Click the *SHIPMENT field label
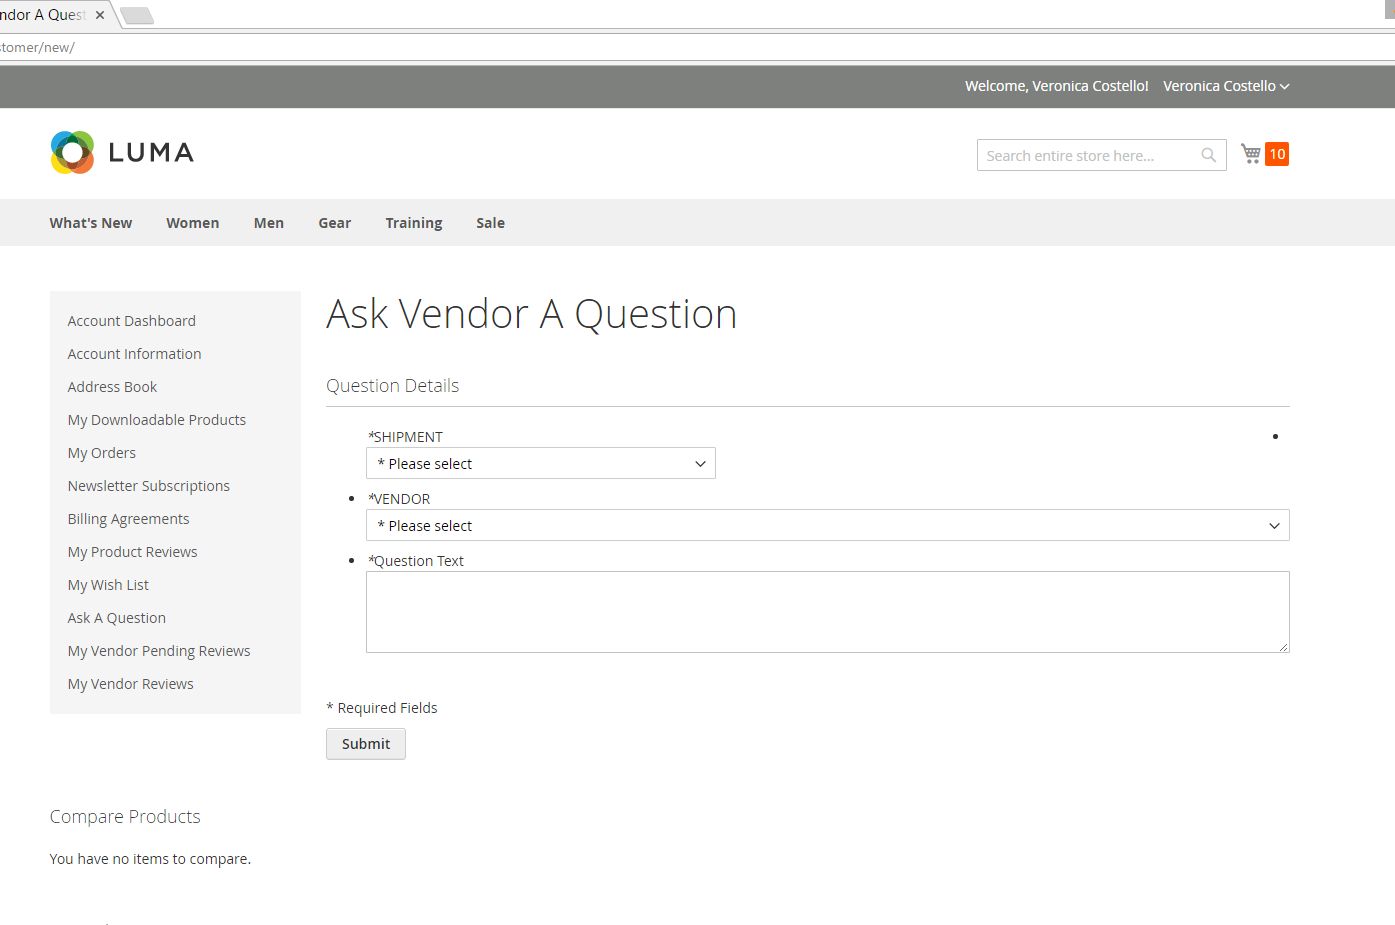The width and height of the screenshot is (1395, 925). (405, 437)
